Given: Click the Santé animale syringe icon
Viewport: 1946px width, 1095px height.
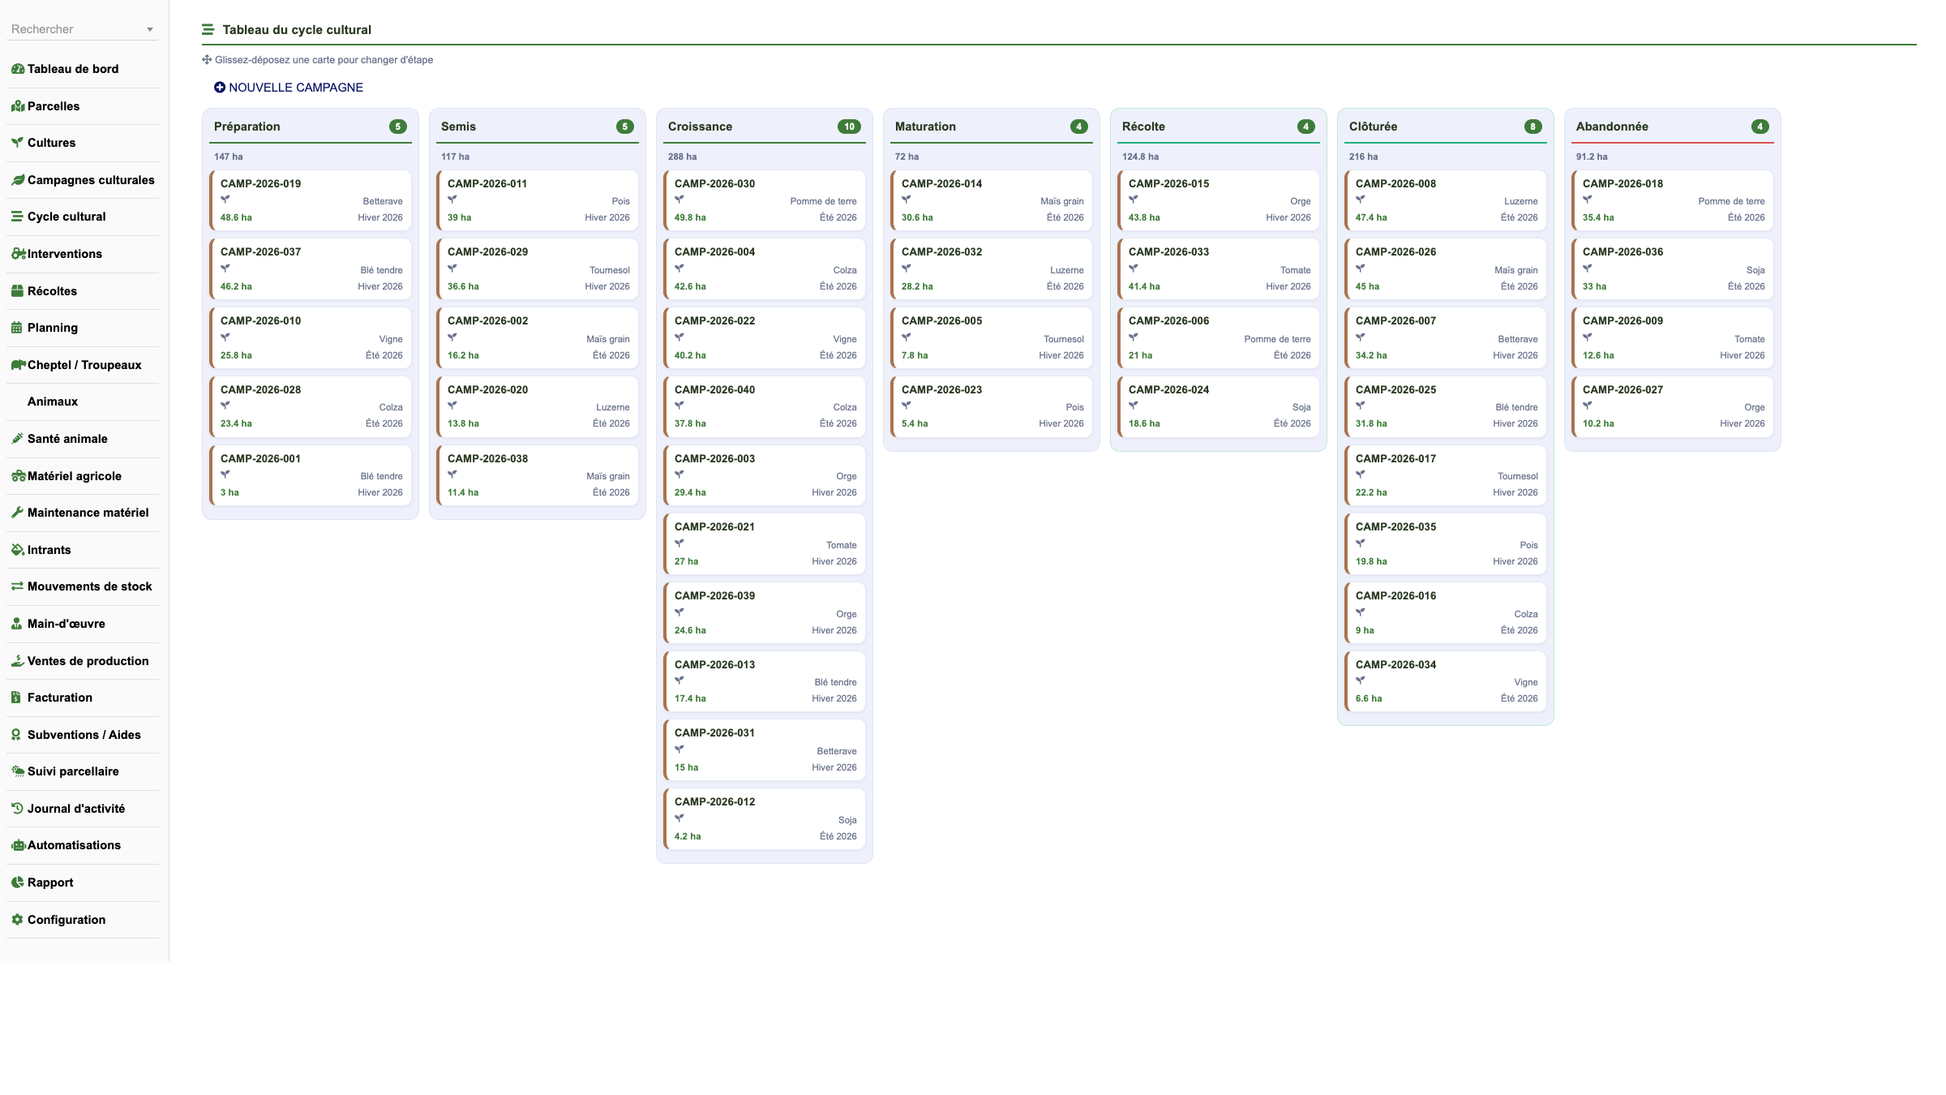Looking at the screenshot, I should pyautogui.click(x=17, y=439).
